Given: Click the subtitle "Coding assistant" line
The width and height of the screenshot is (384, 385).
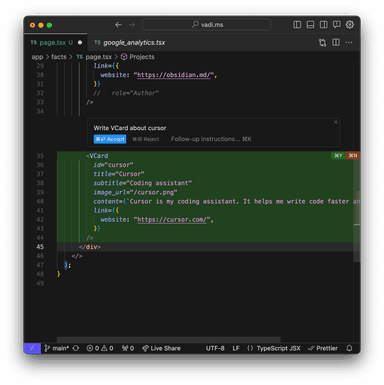Looking at the screenshot, I should click(143, 183).
